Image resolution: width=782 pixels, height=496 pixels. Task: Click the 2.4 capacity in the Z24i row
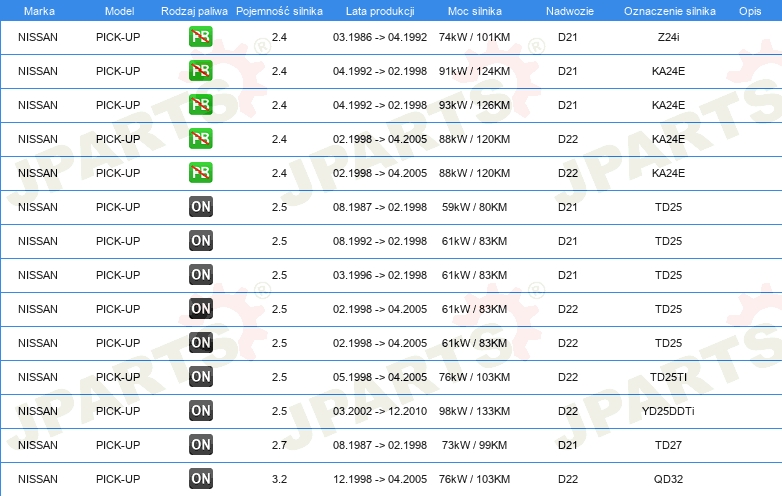[279, 37]
